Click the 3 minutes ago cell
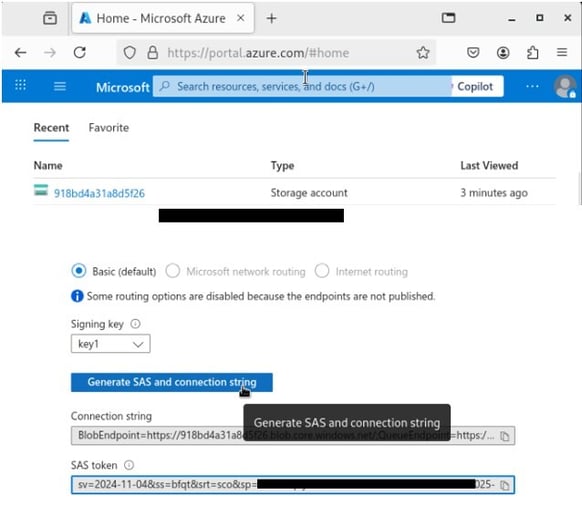This screenshot has width=582, height=506. (494, 193)
